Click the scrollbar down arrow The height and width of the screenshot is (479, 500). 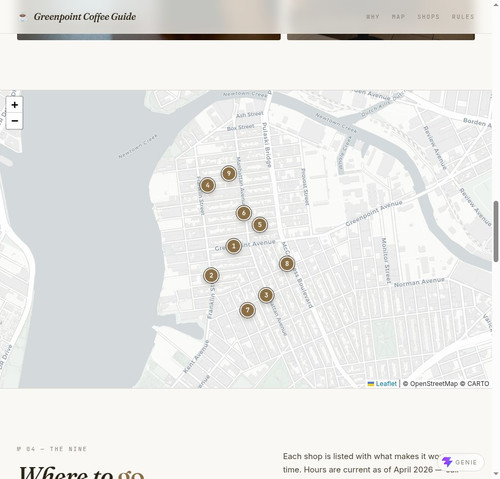coord(496,474)
